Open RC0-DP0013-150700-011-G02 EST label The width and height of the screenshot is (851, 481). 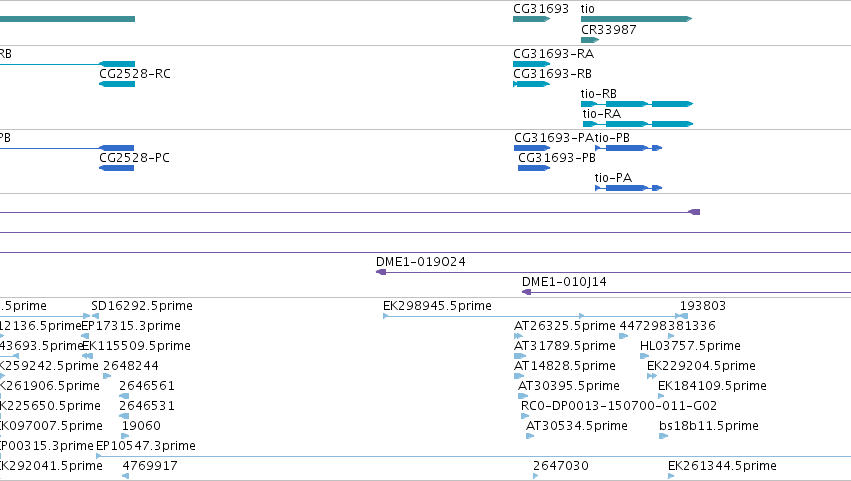click(x=619, y=407)
